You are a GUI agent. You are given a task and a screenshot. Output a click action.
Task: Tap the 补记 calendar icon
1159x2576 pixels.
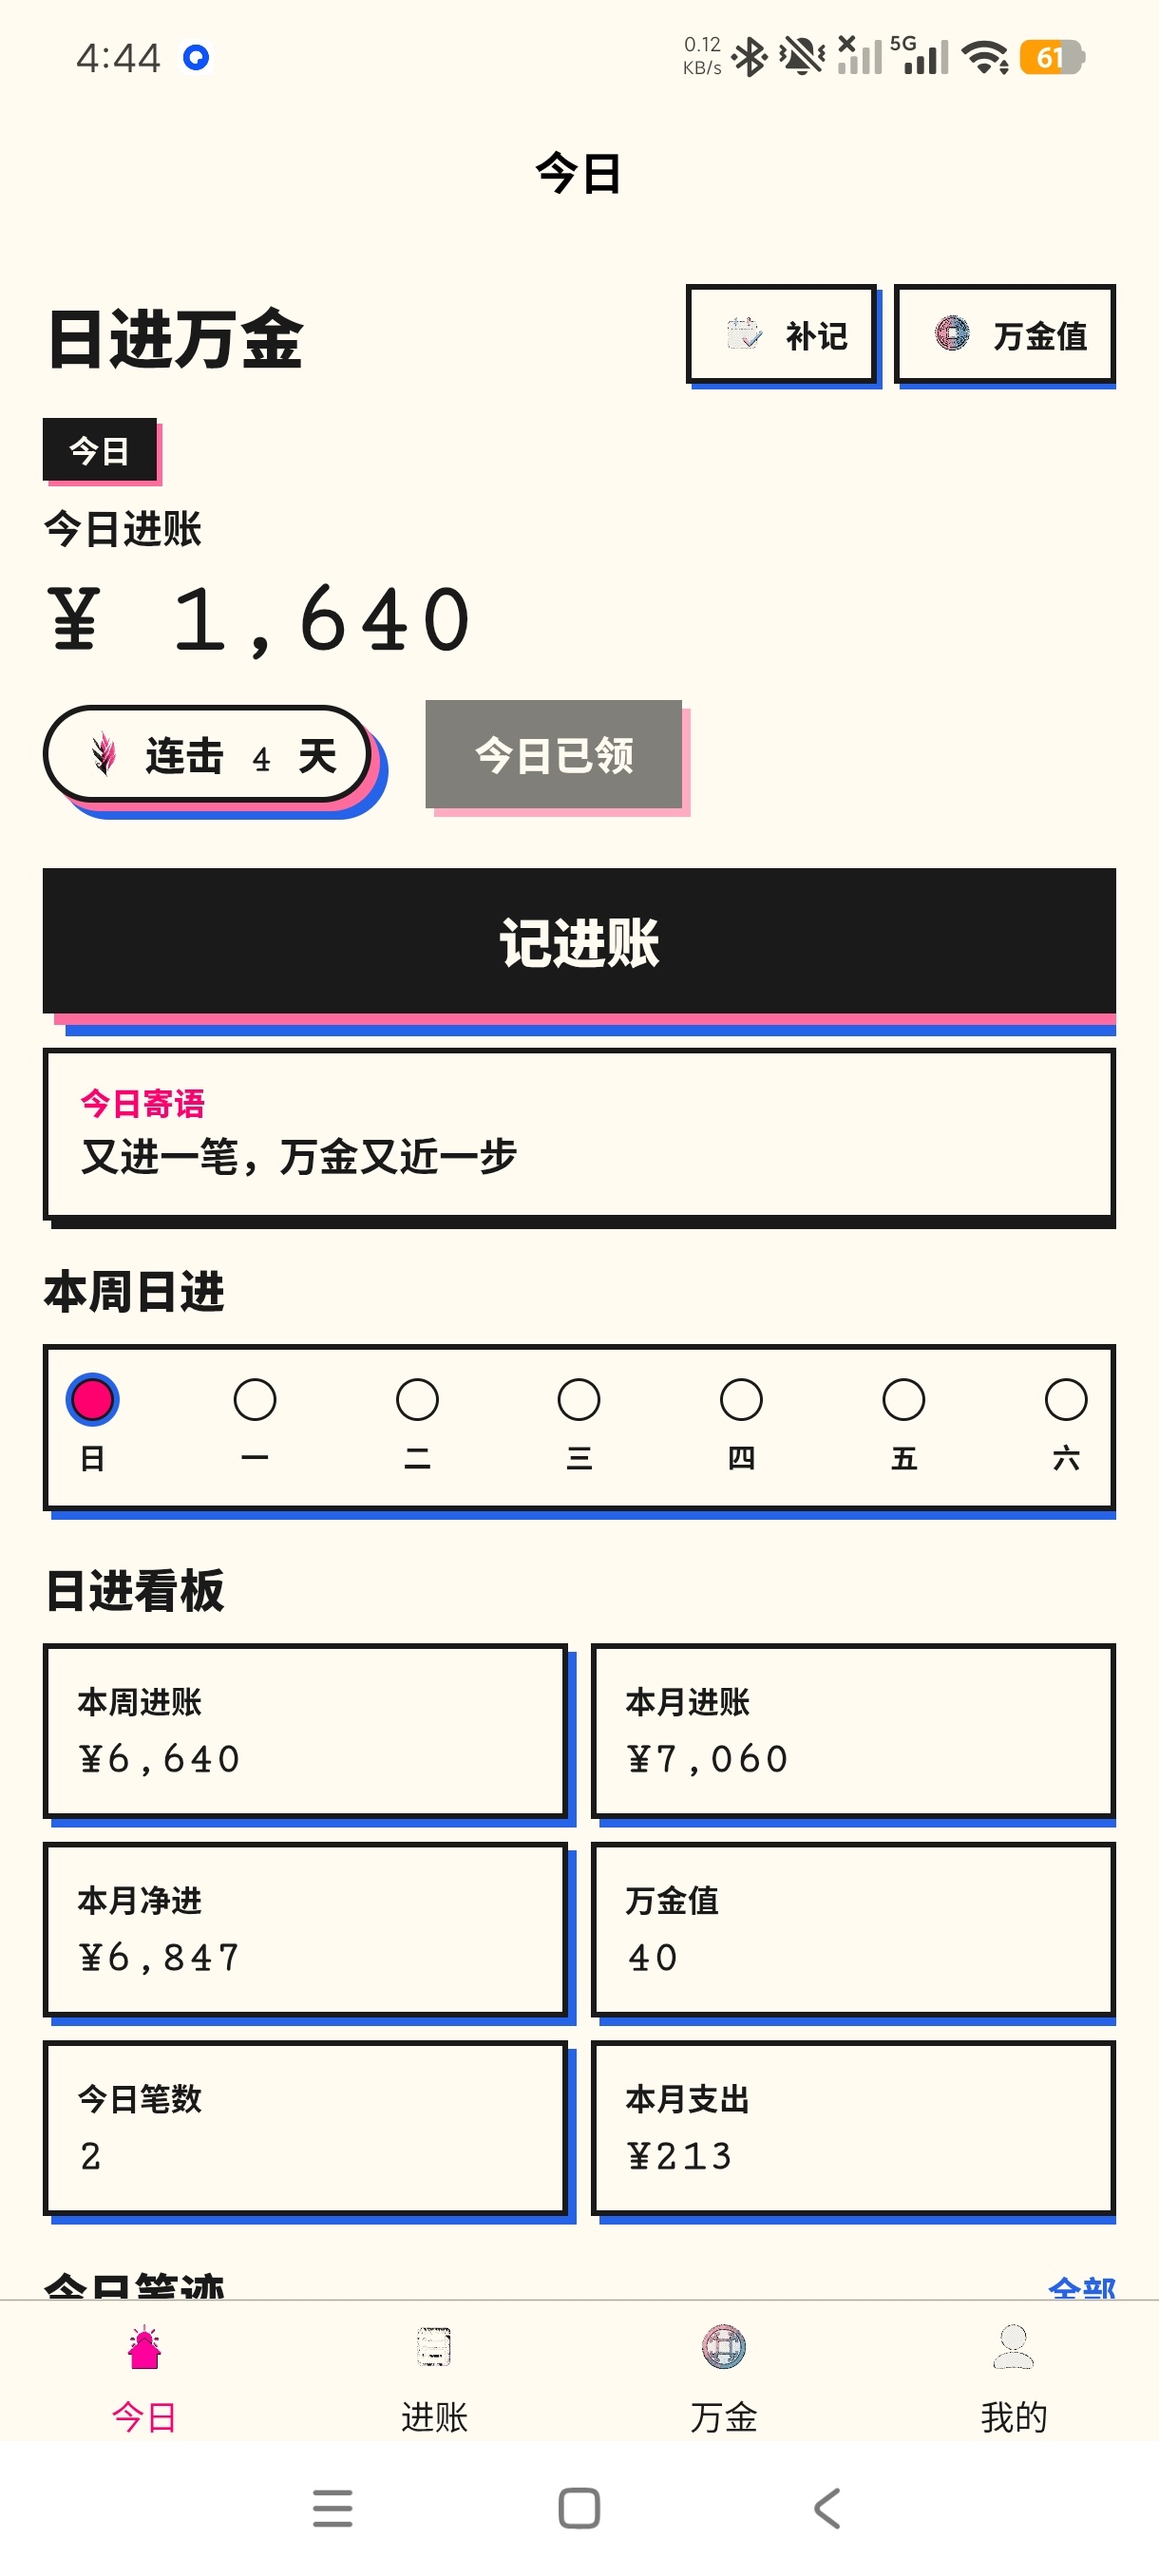(744, 334)
